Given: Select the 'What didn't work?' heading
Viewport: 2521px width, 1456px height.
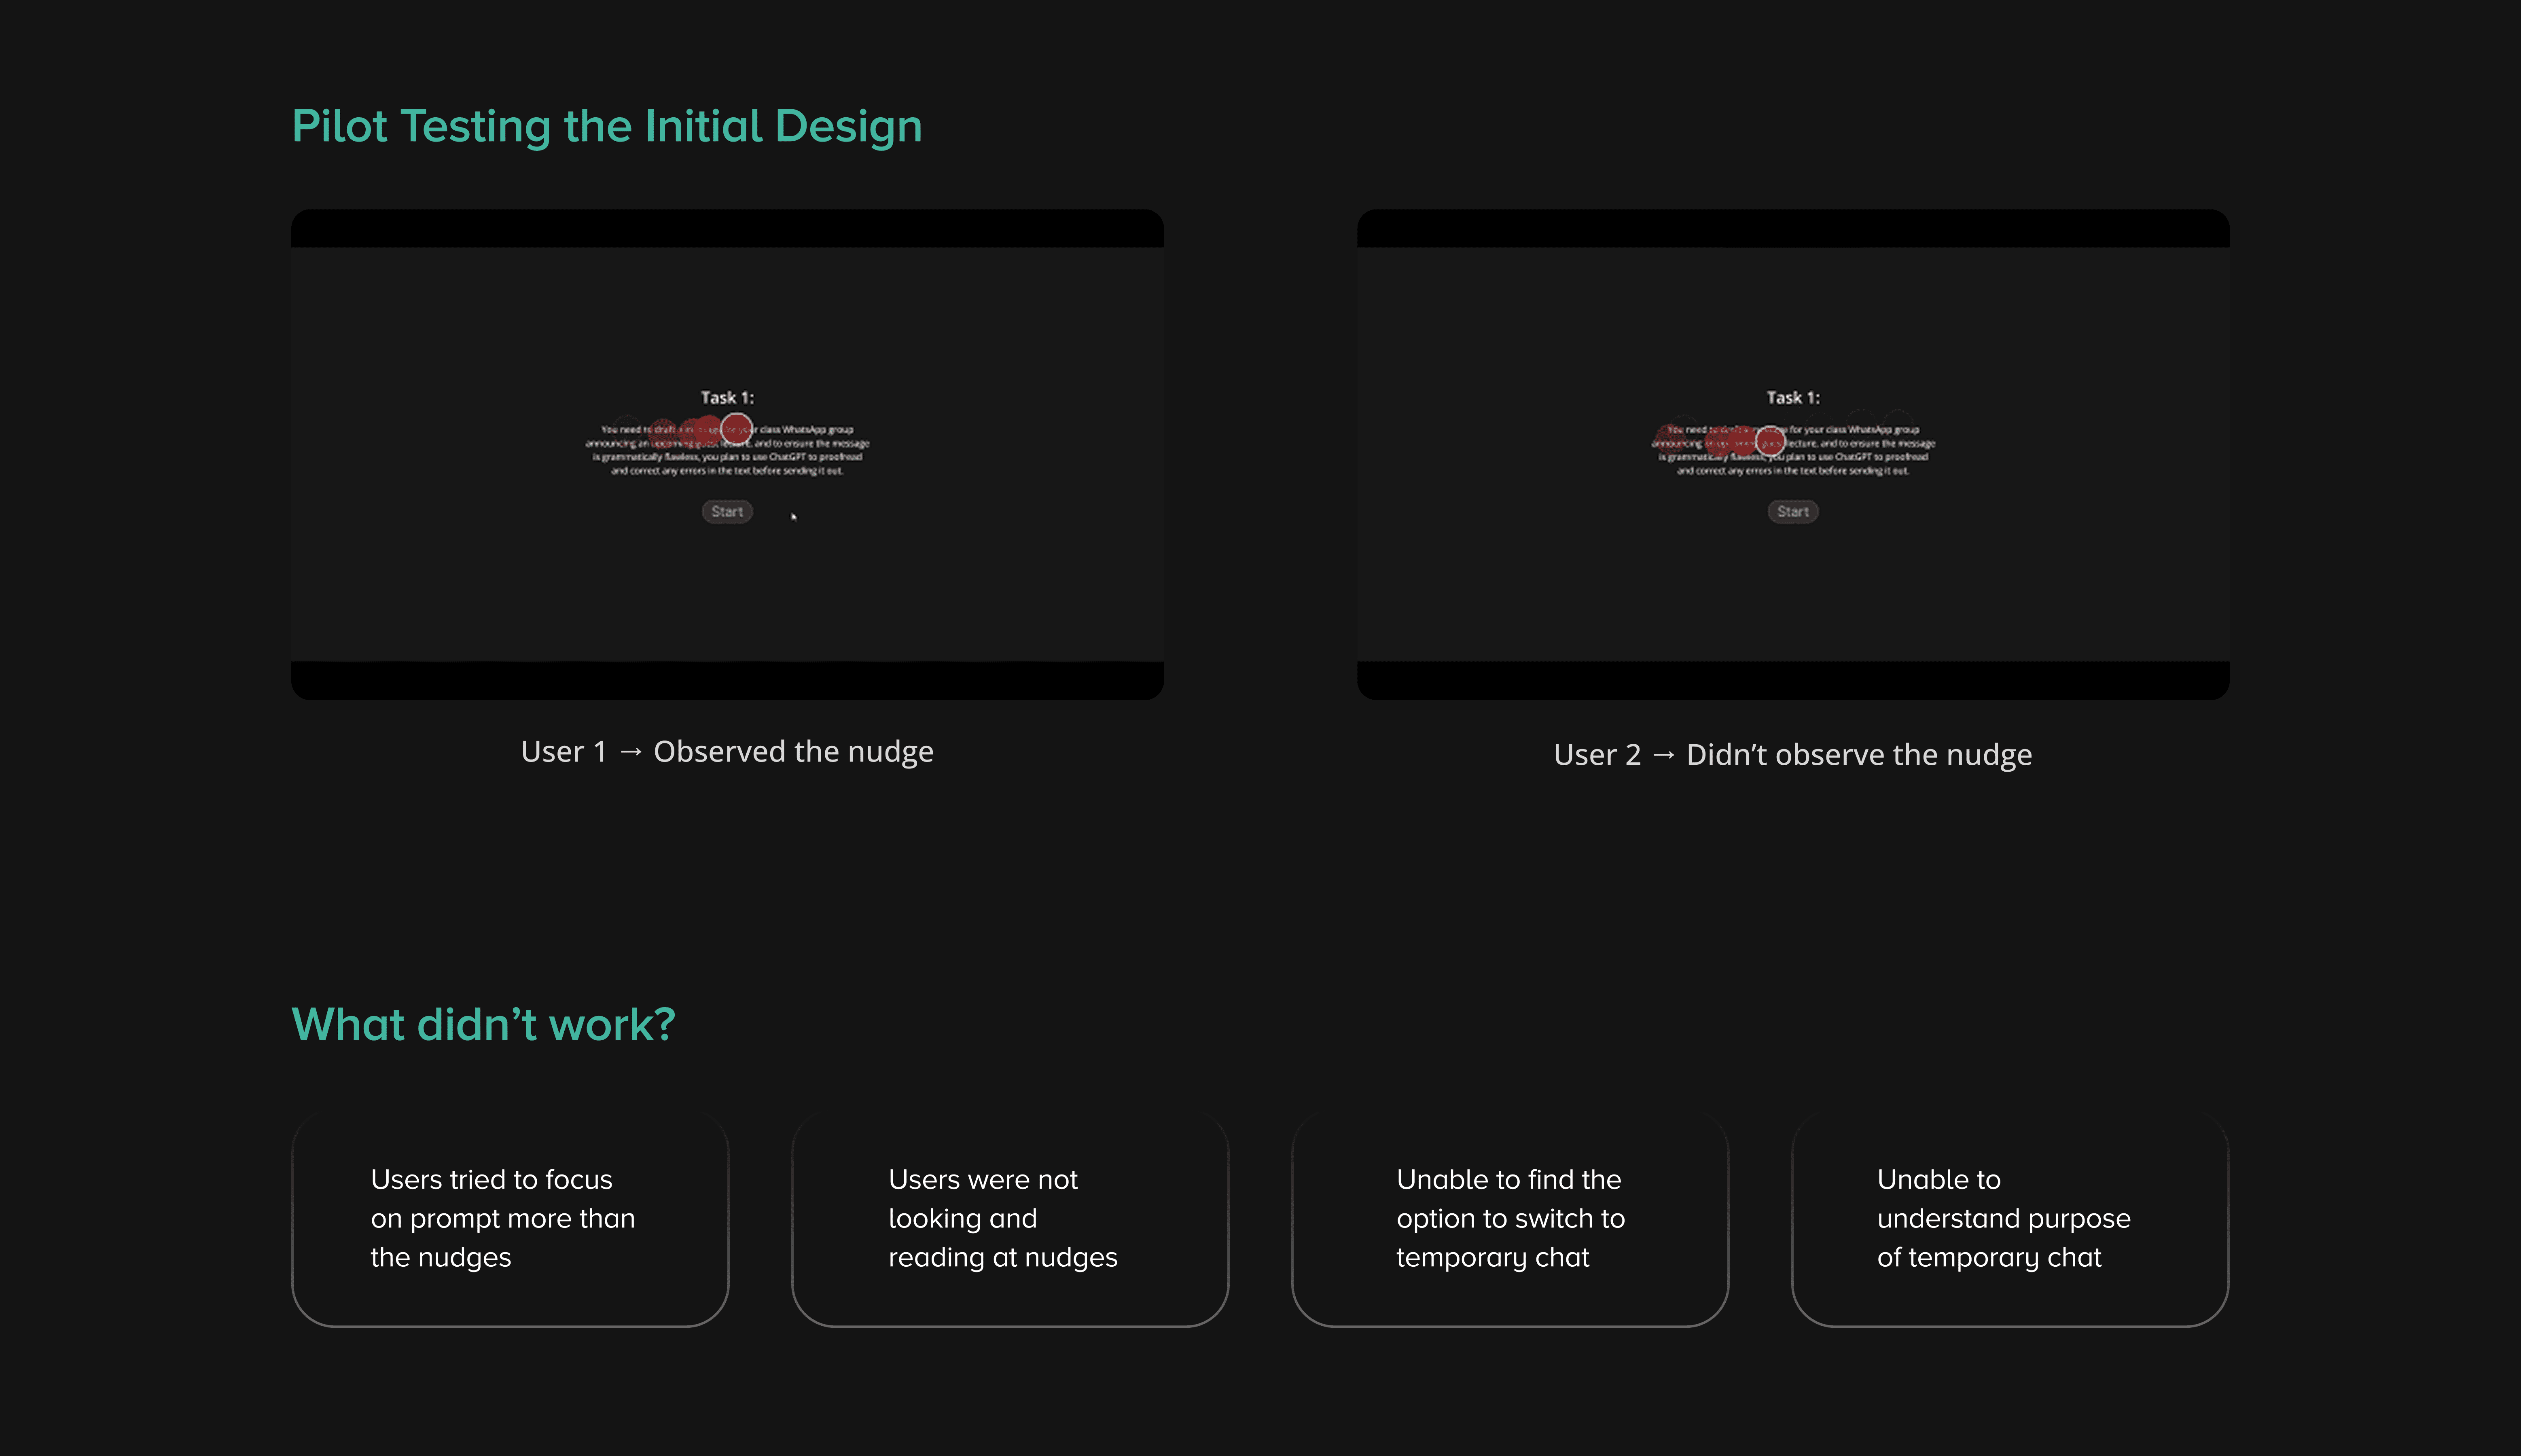Looking at the screenshot, I should [483, 1025].
